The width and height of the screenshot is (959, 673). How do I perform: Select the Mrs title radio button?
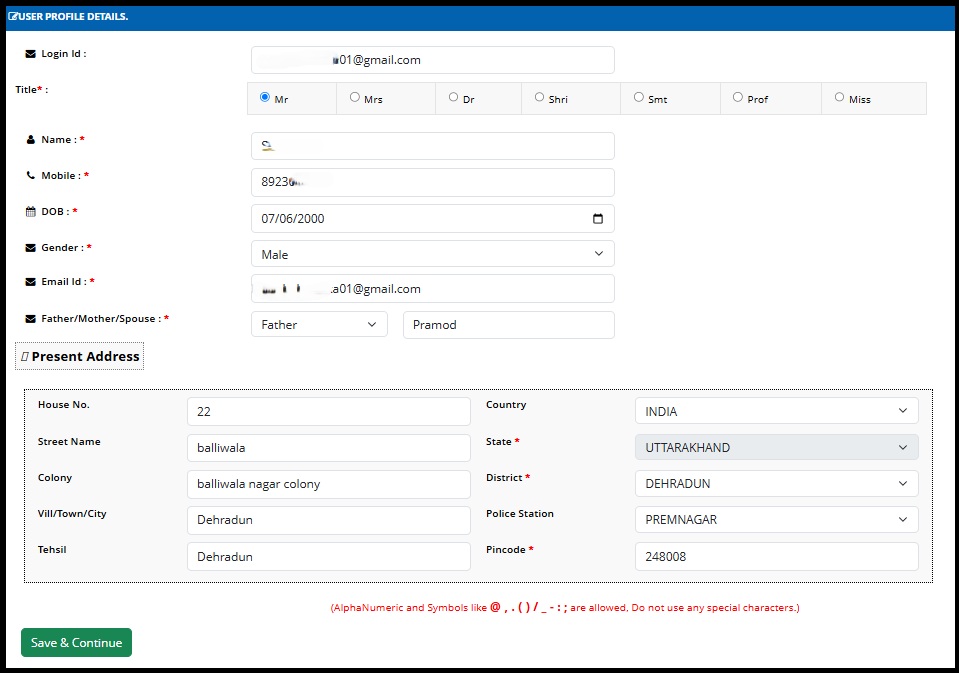tap(355, 97)
